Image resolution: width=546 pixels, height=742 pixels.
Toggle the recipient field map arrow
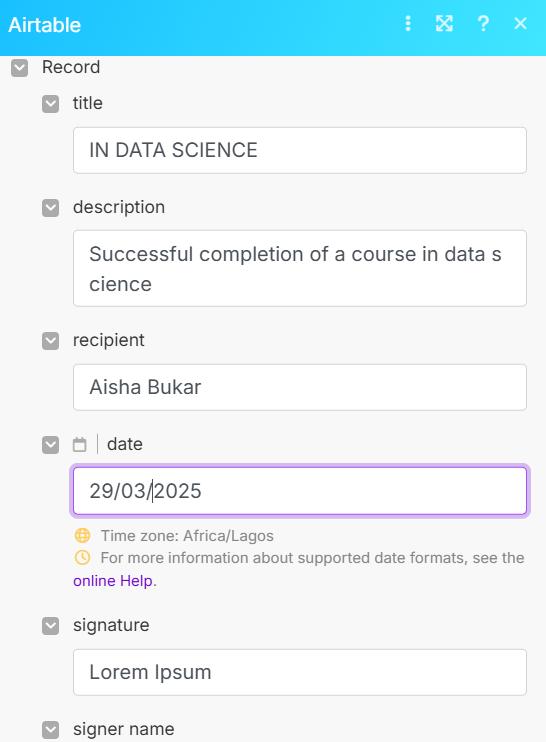[51, 341]
